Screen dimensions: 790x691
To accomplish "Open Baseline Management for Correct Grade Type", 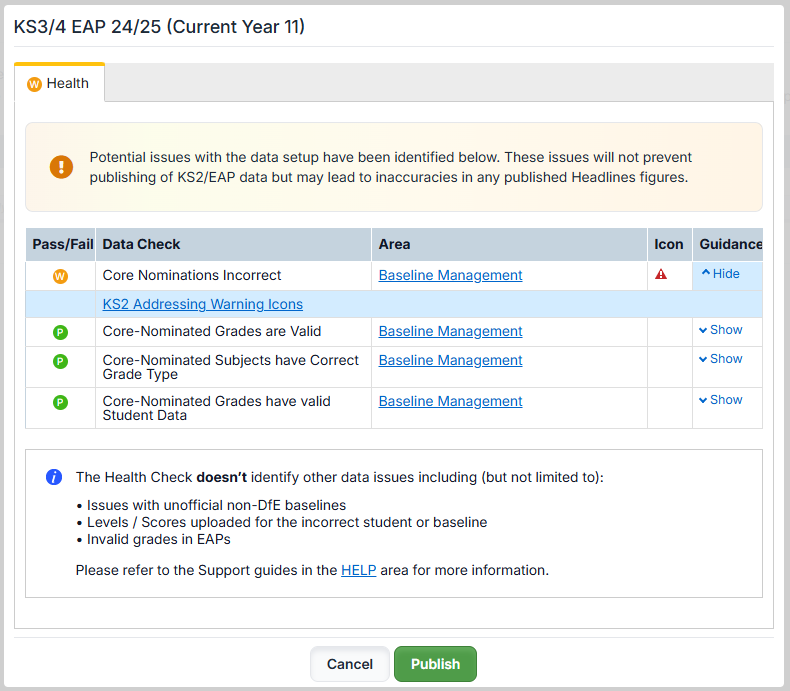I will pyautogui.click(x=450, y=360).
